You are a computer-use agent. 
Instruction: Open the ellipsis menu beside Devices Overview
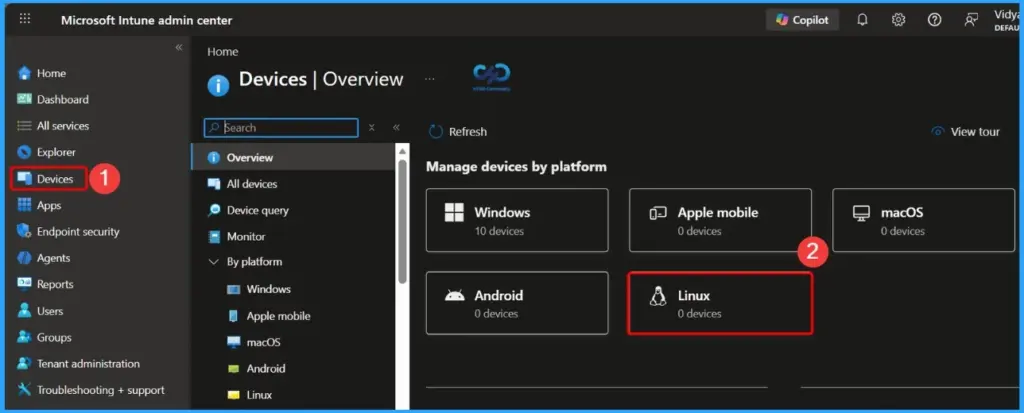click(430, 78)
